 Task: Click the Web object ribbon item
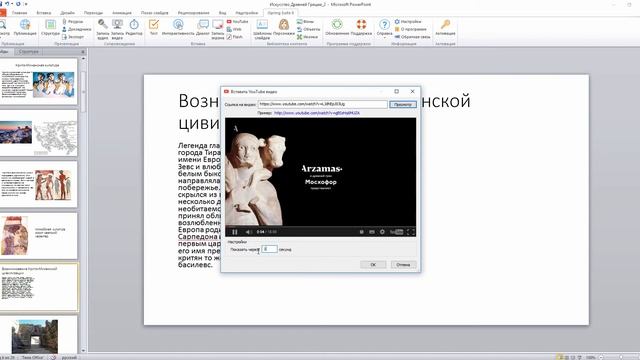(234, 29)
